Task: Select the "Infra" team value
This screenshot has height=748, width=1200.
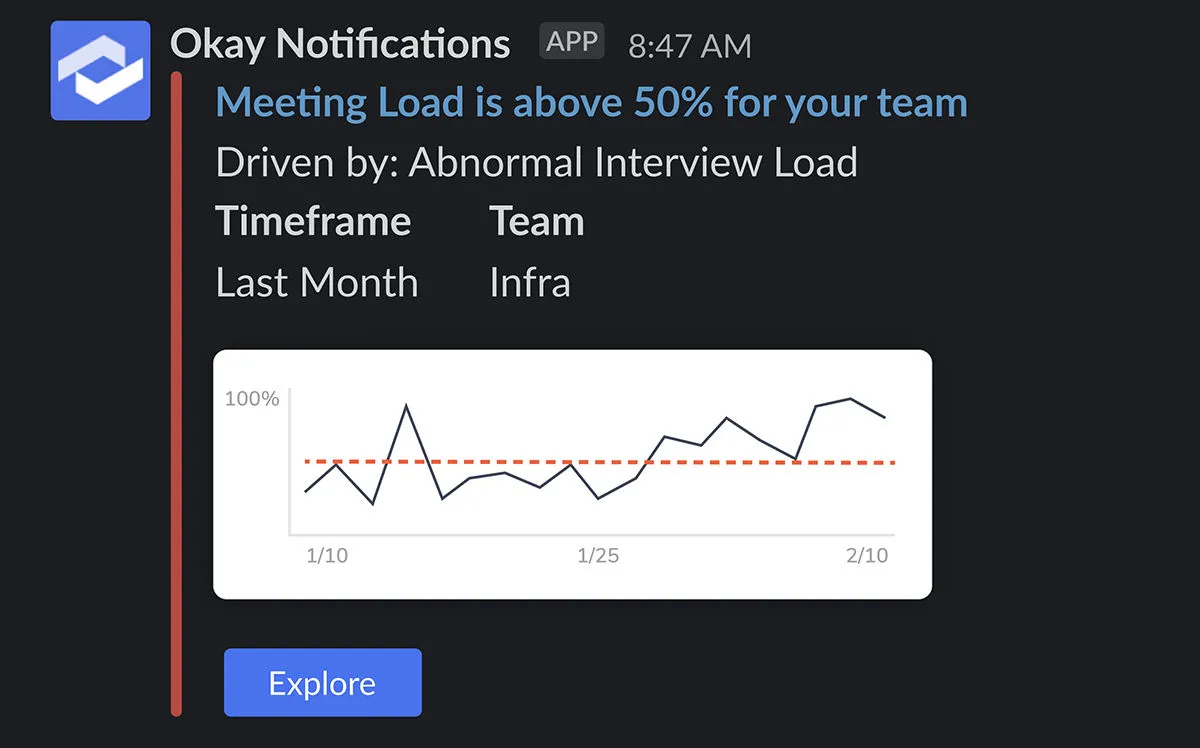Action: 529,283
